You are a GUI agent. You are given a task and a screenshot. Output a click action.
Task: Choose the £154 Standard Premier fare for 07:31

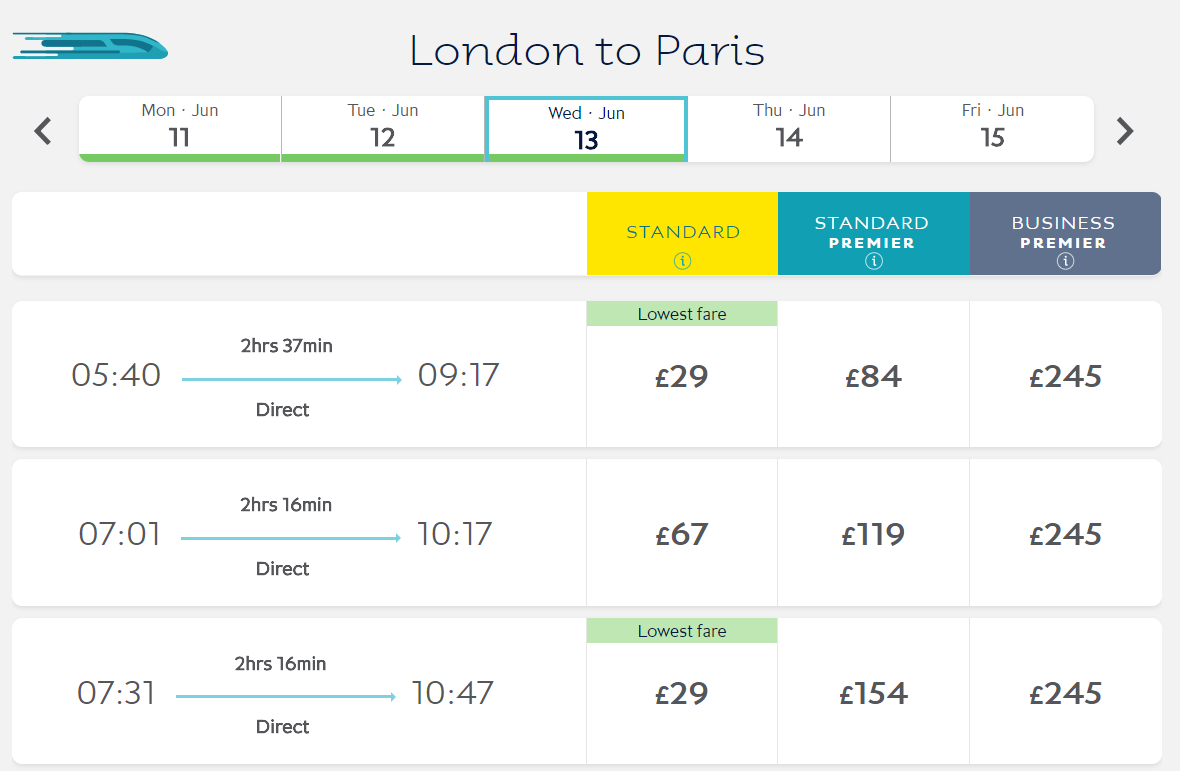click(874, 692)
